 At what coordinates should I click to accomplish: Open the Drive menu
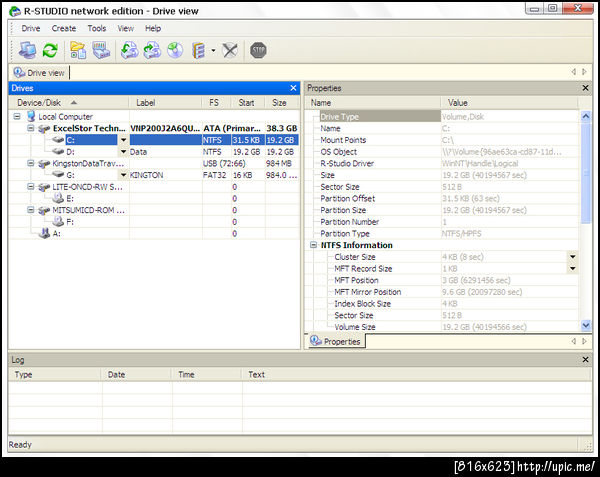[x=31, y=28]
